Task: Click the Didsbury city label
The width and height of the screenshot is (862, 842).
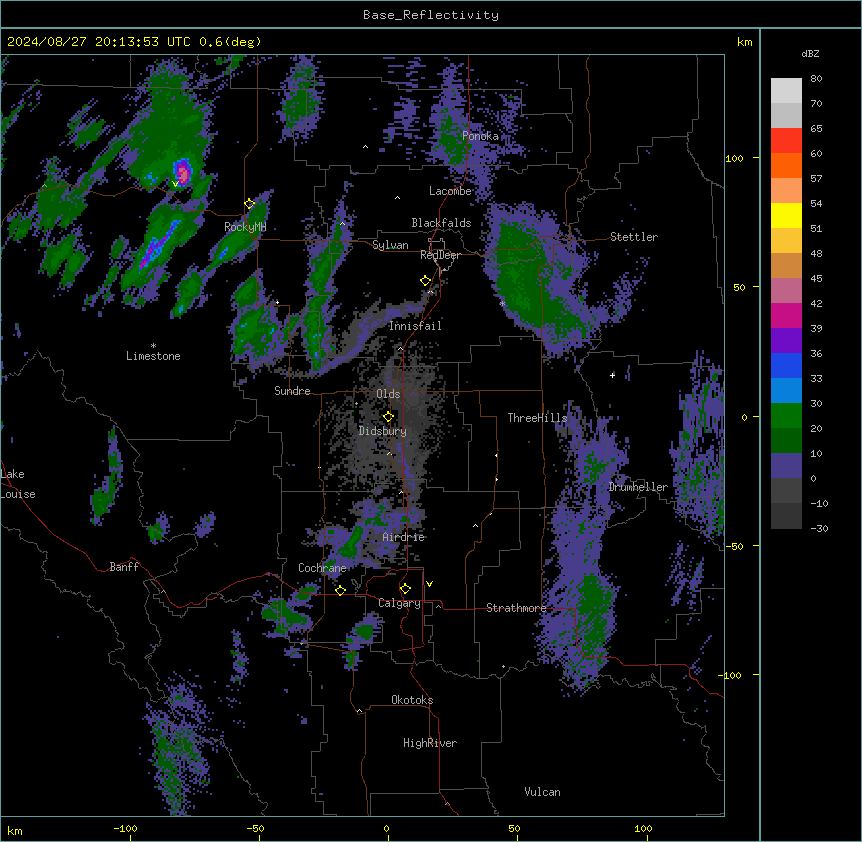Action: (382, 431)
